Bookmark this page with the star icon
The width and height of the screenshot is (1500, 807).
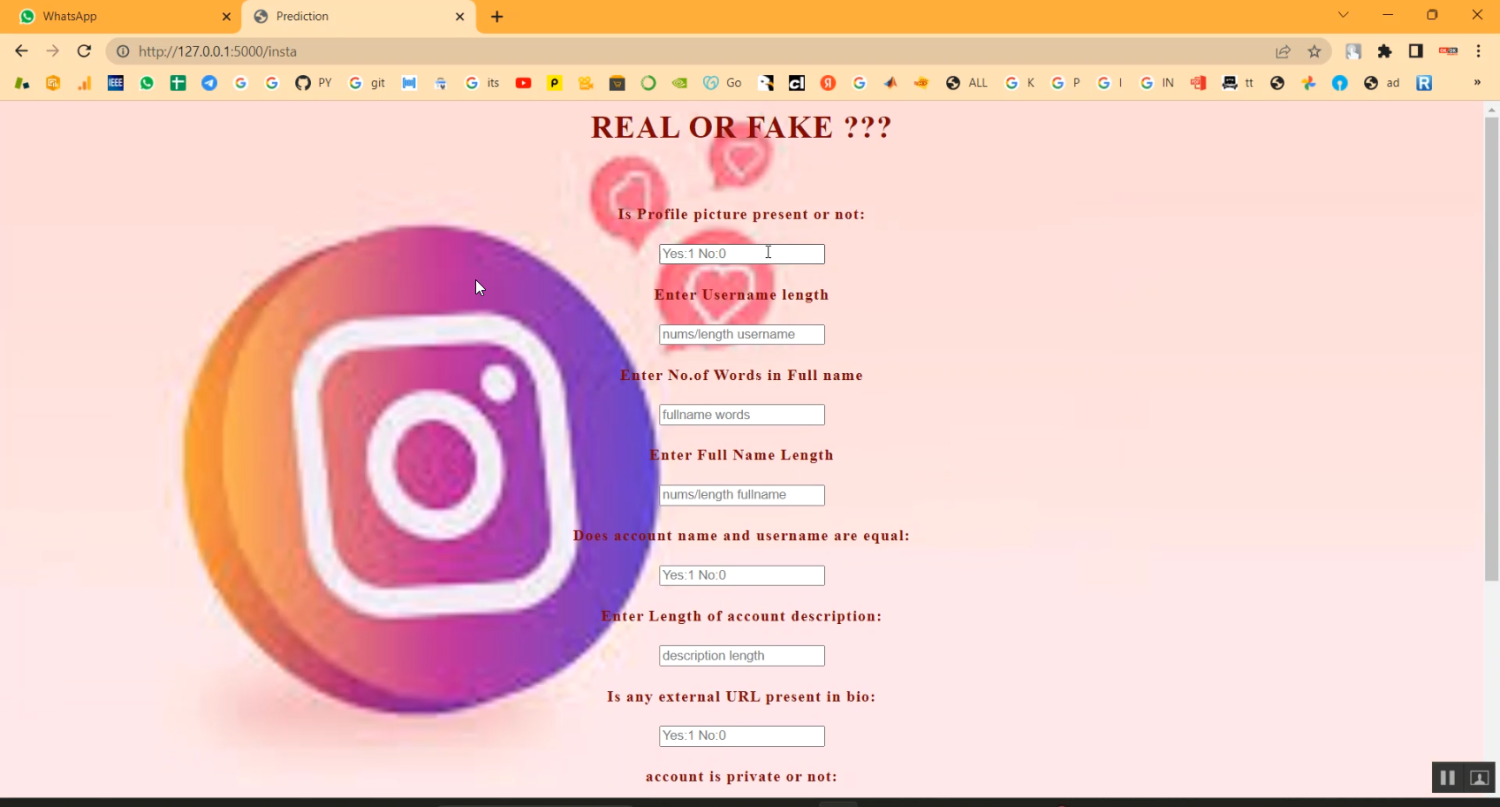tap(1314, 51)
